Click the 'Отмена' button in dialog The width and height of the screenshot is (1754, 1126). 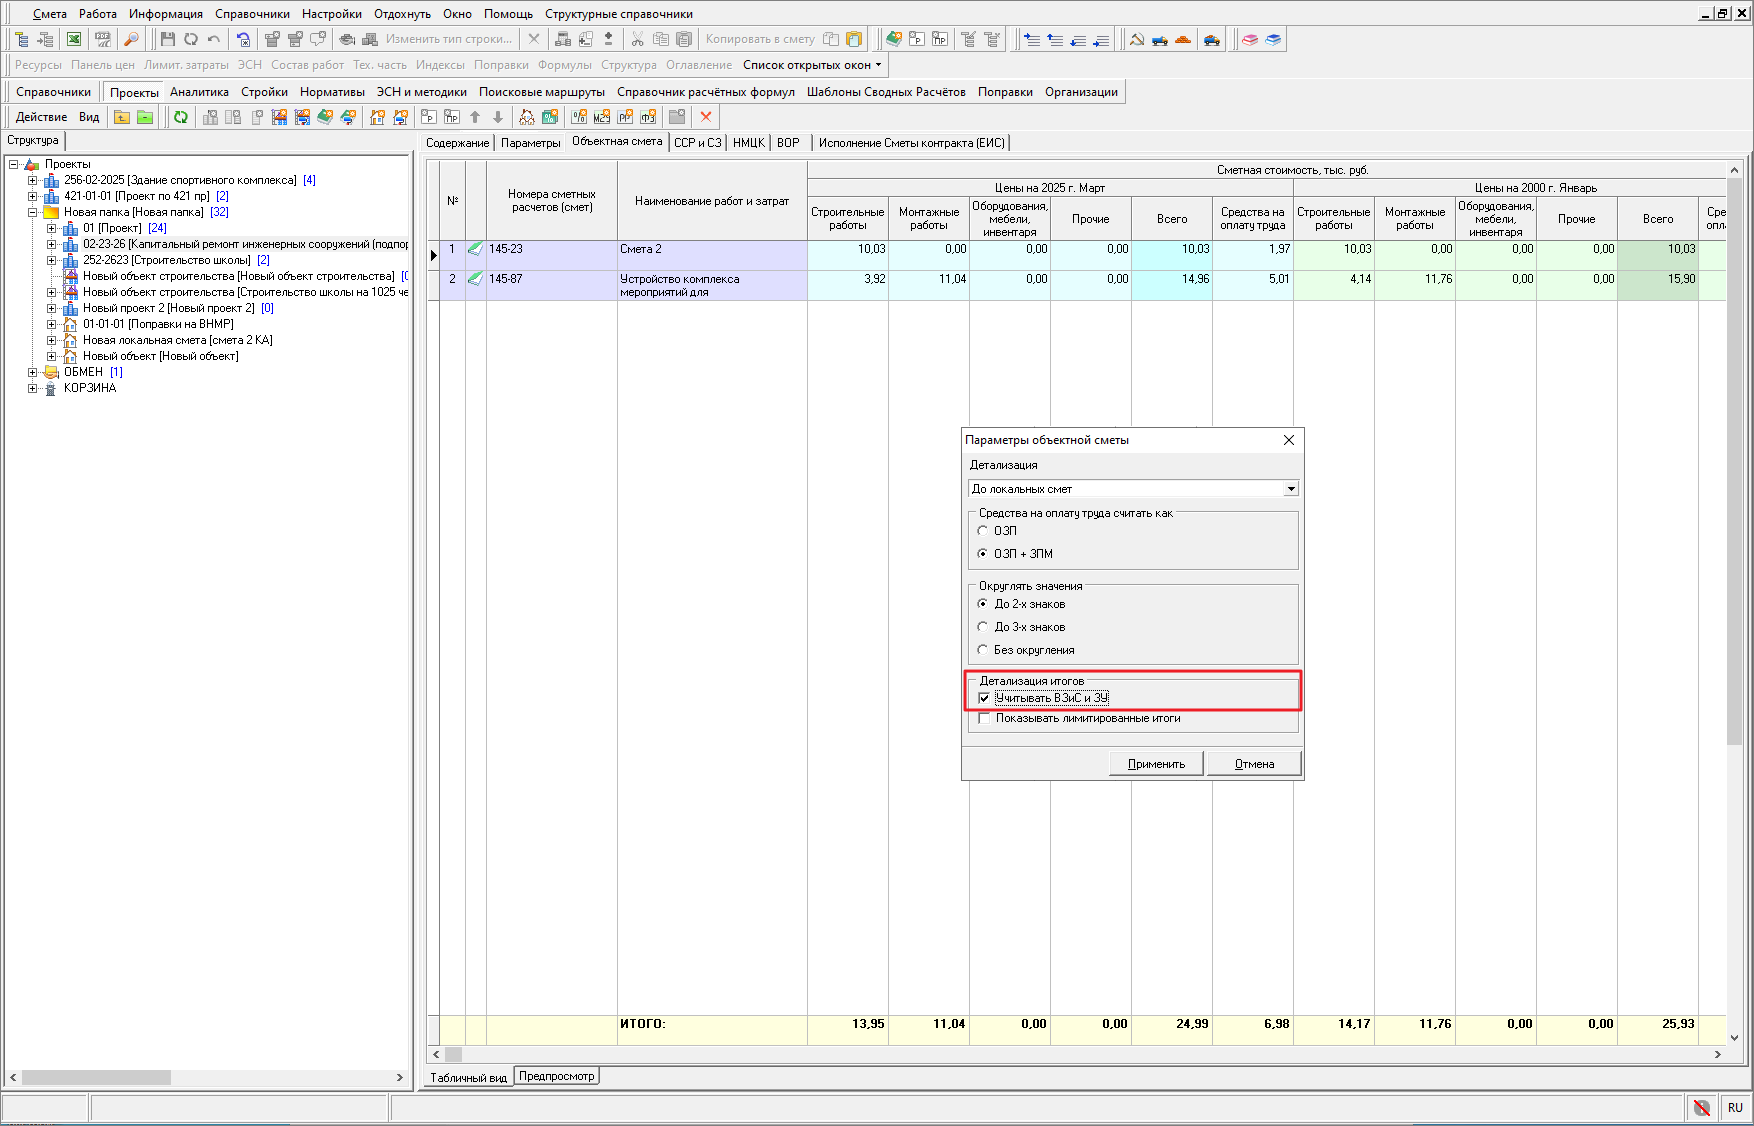[1254, 764]
